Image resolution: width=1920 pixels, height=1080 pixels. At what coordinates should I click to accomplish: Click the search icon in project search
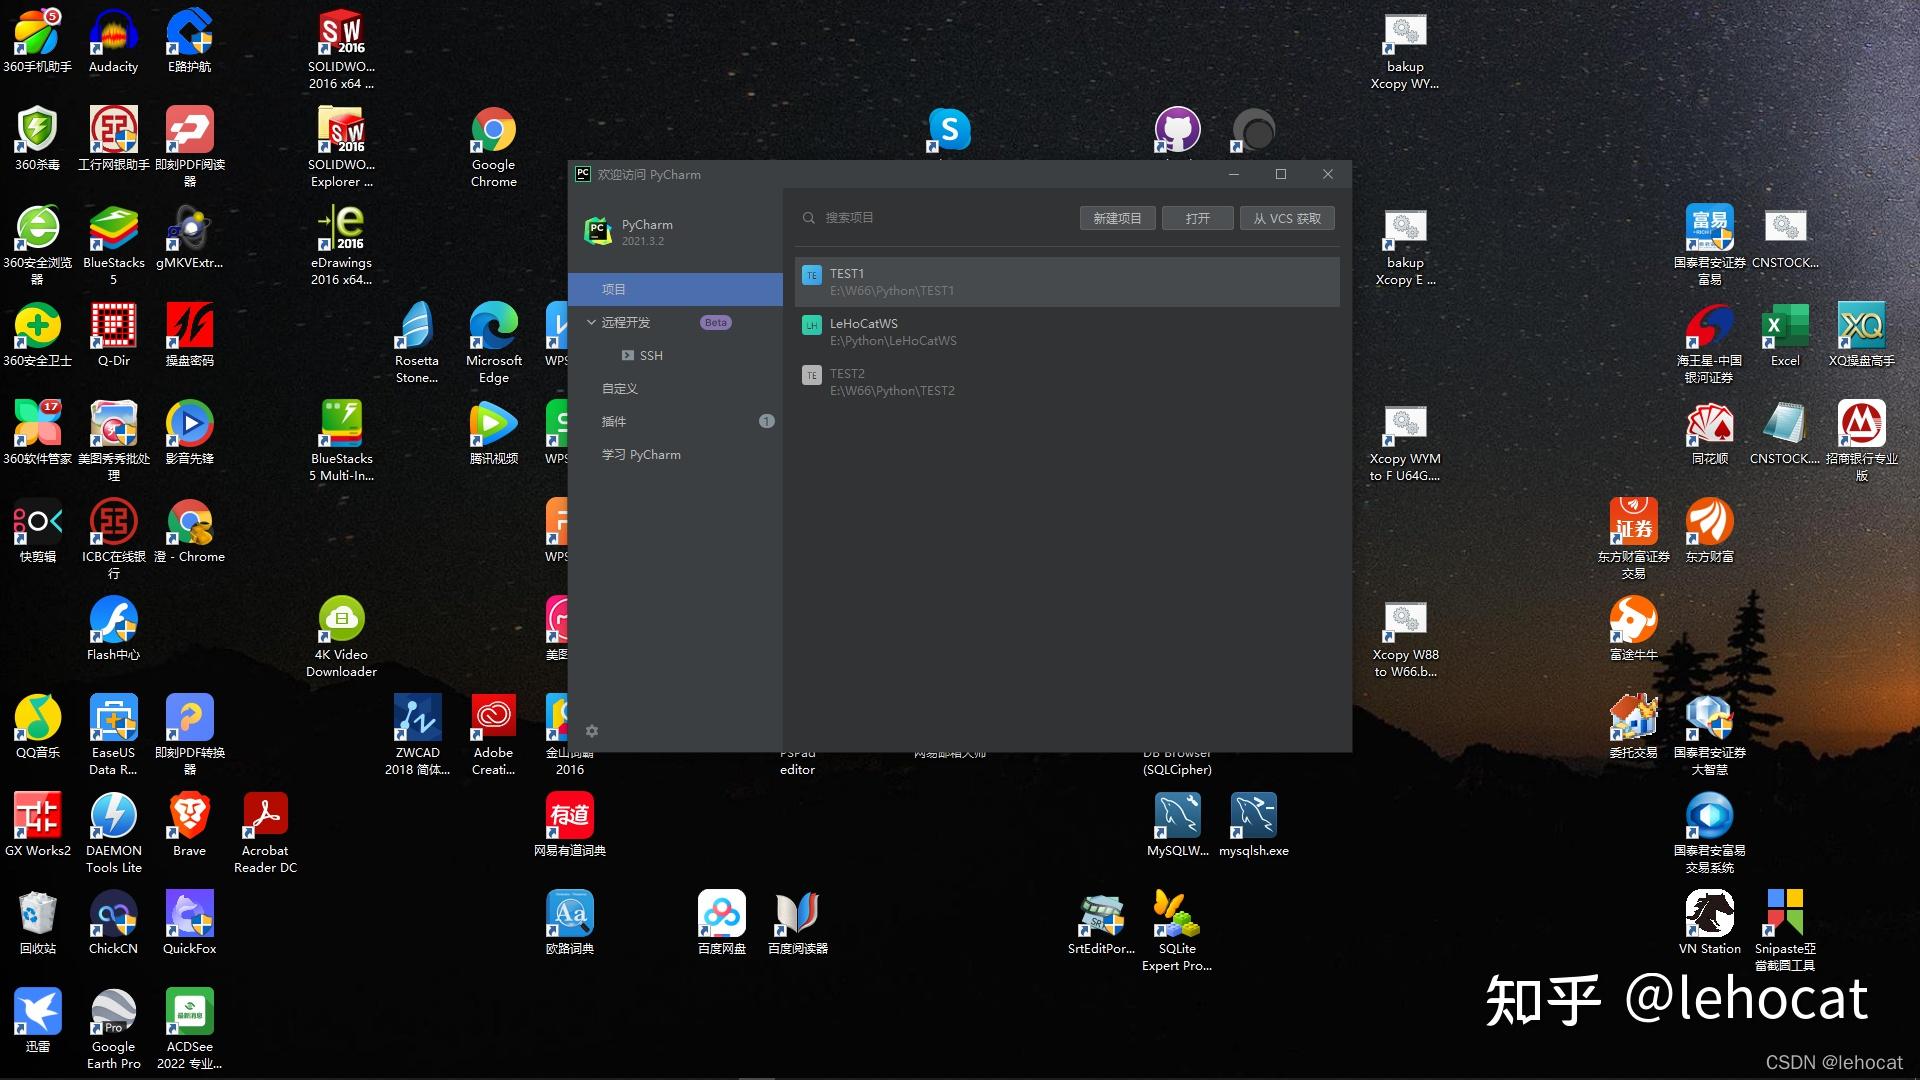(808, 218)
